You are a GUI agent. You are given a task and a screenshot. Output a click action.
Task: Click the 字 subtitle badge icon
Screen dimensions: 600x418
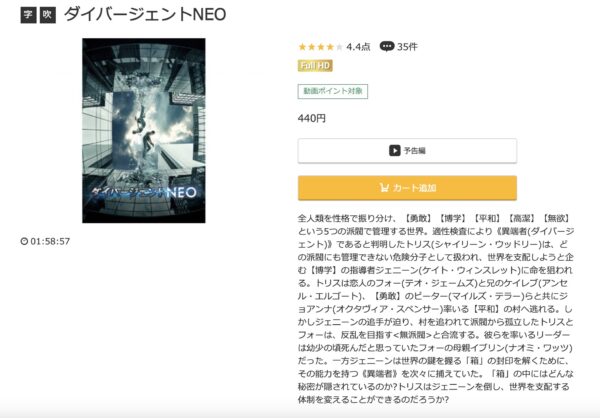pyautogui.click(x=28, y=15)
